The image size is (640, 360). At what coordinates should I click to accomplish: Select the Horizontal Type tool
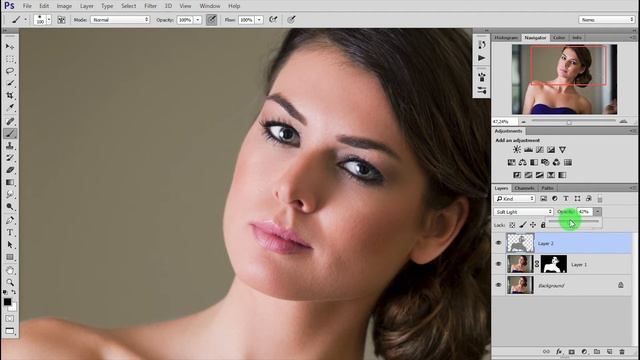[x=10, y=233]
